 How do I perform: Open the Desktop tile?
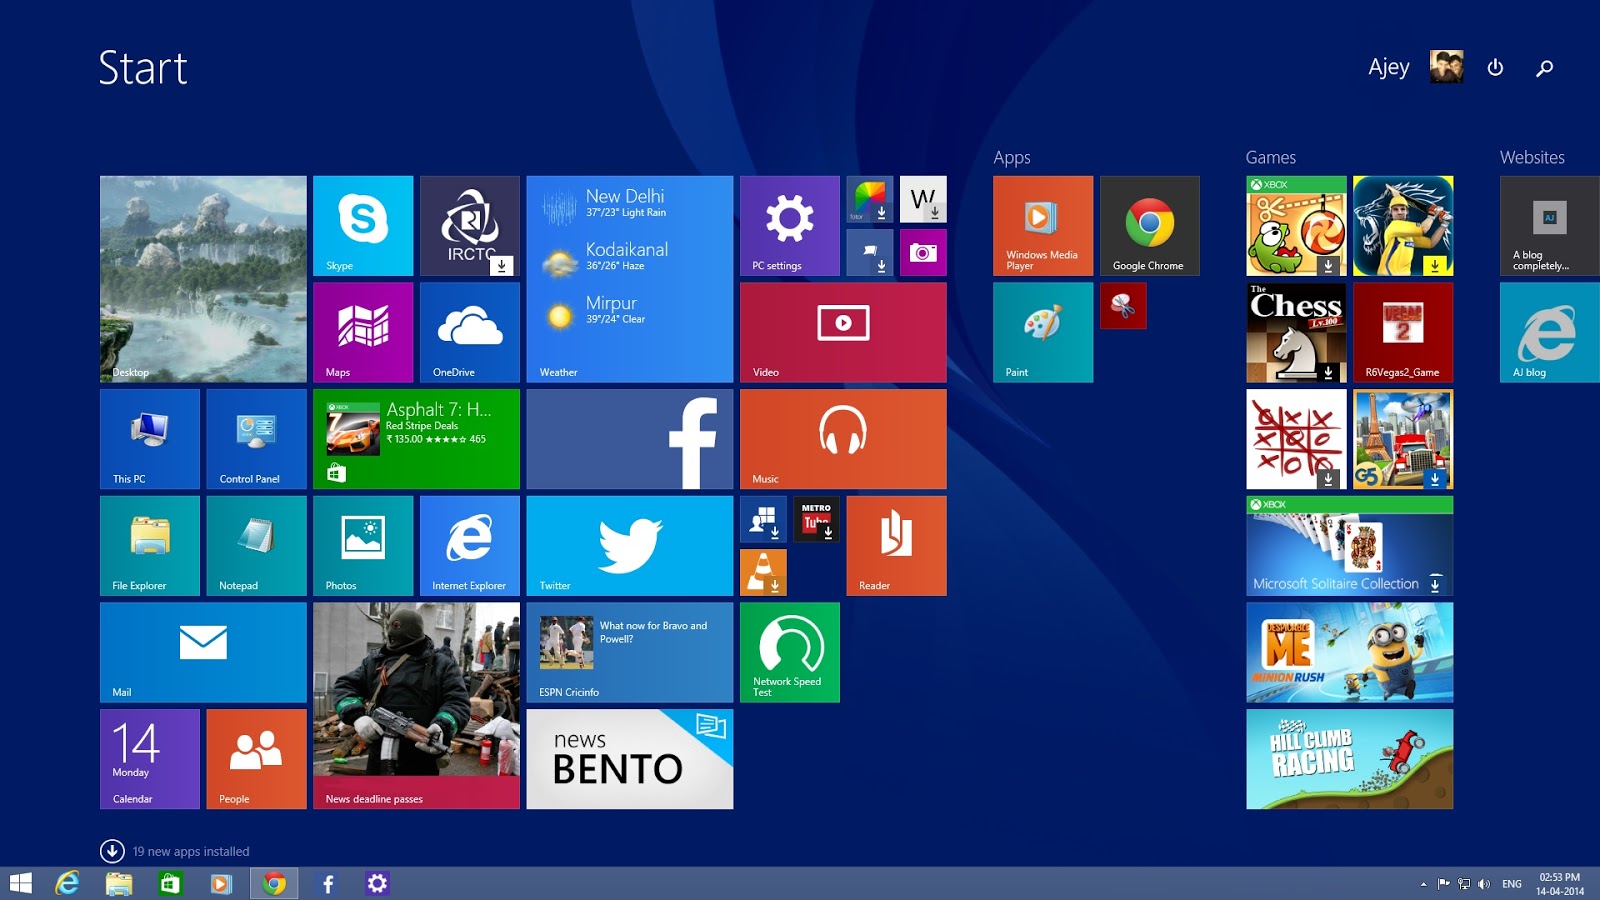pos(203,279)
